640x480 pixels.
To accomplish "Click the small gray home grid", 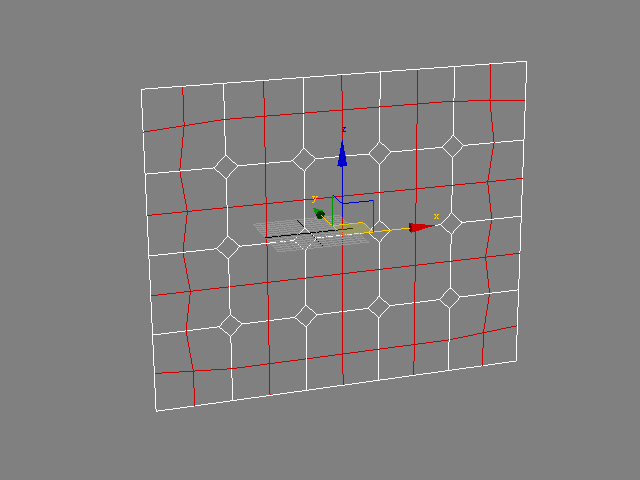I will pyautogui.click(x=290, y=232).
